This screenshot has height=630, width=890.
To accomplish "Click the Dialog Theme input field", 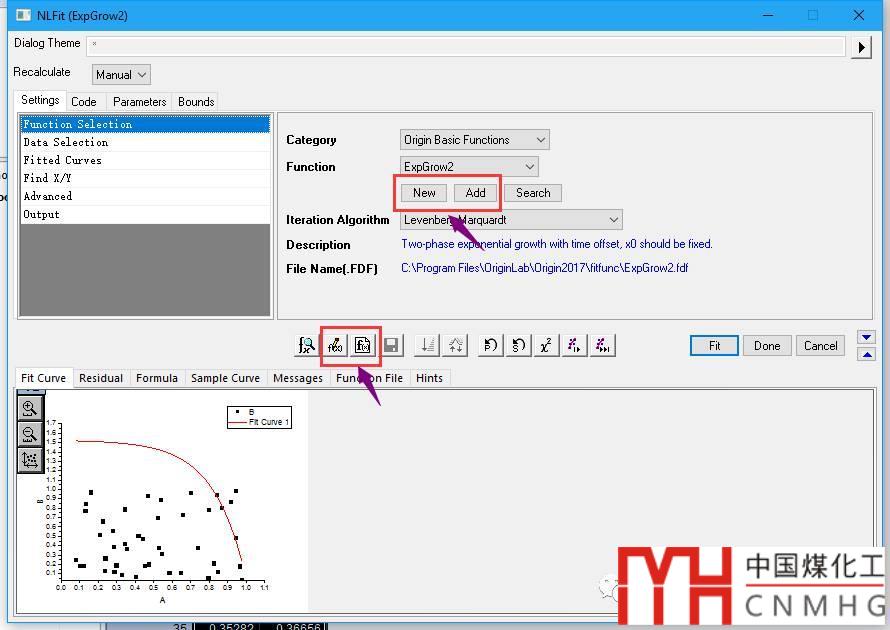I will 466,47.
